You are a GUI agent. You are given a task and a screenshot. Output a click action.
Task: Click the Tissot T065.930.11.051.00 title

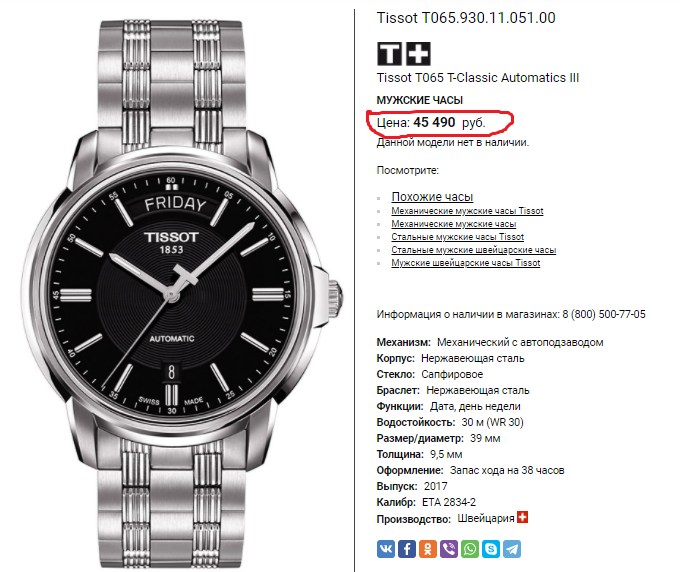point(466,18)
